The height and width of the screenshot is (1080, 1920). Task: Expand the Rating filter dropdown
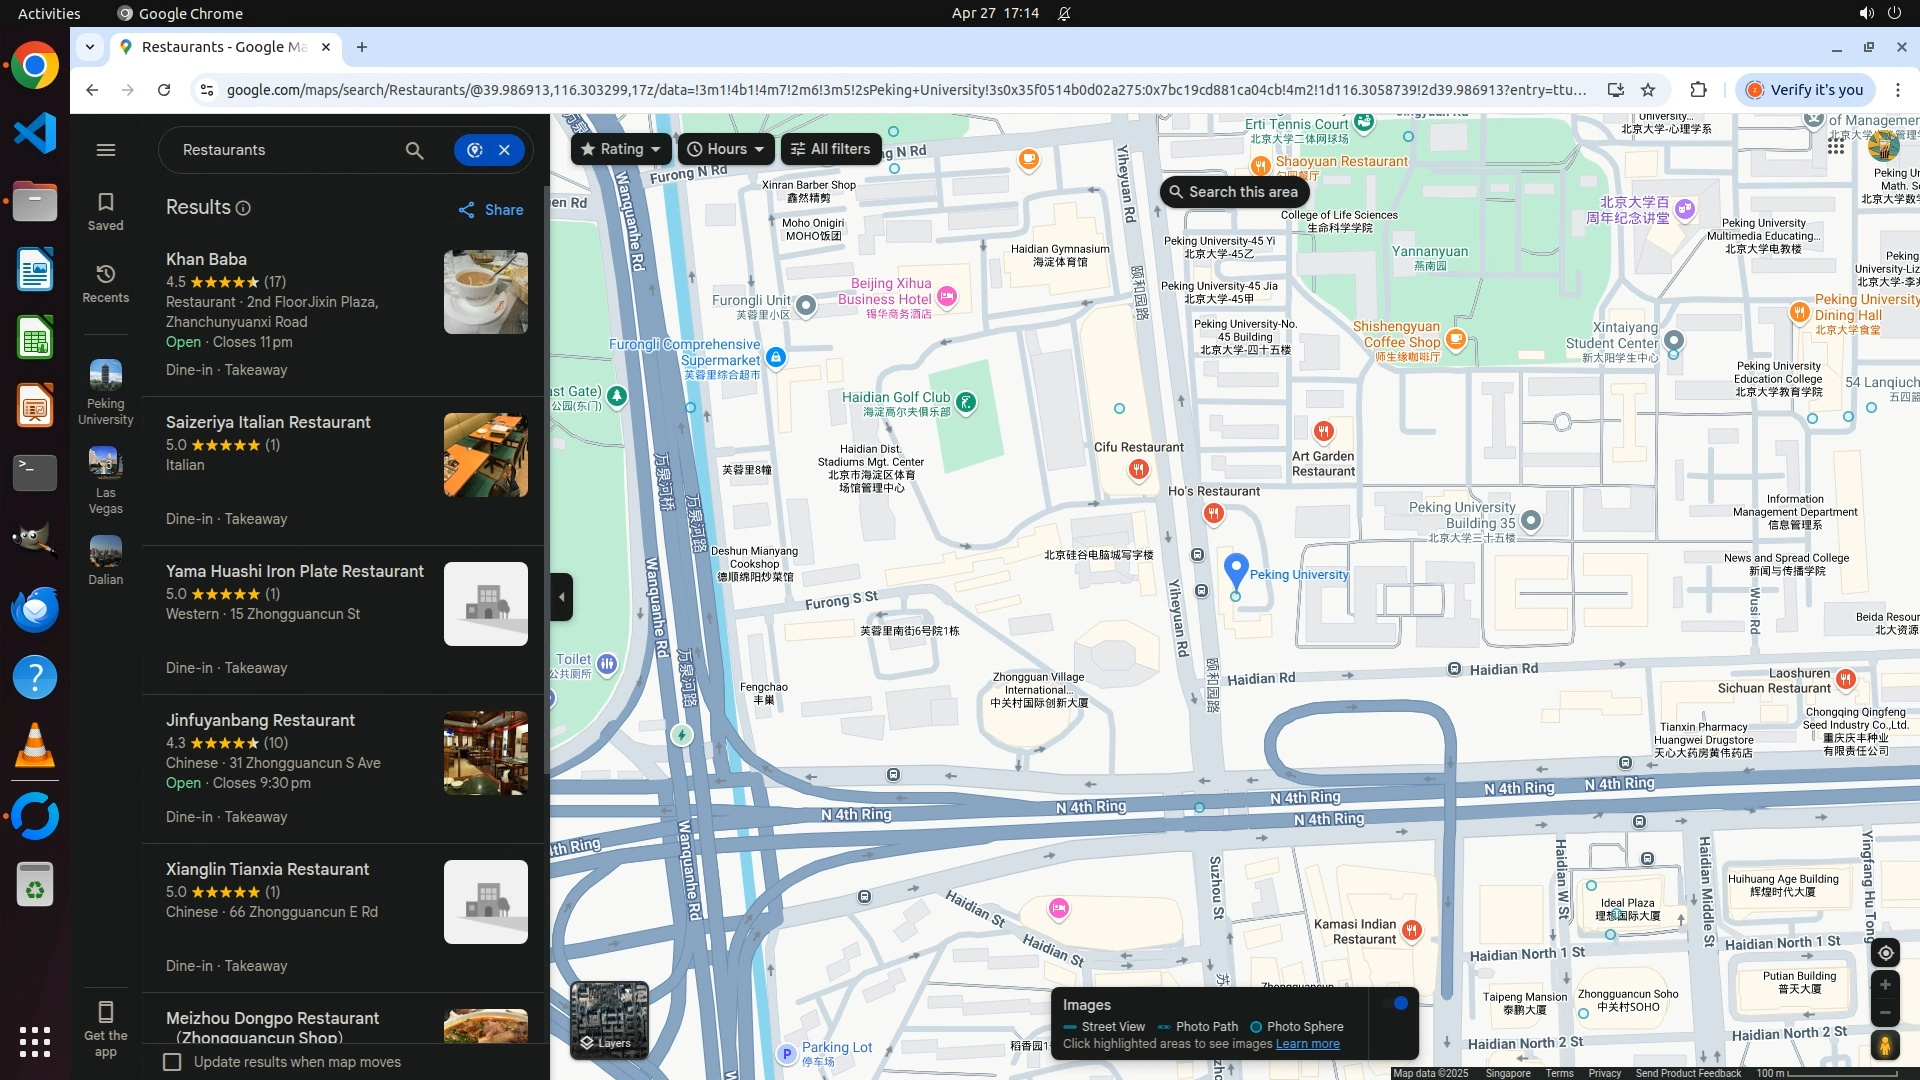coord(621,149)
